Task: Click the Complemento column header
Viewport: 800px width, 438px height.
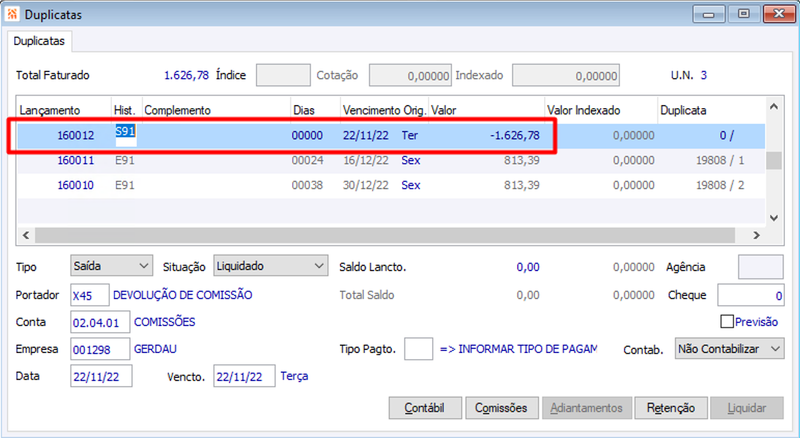Action: [x=216, y=110]
